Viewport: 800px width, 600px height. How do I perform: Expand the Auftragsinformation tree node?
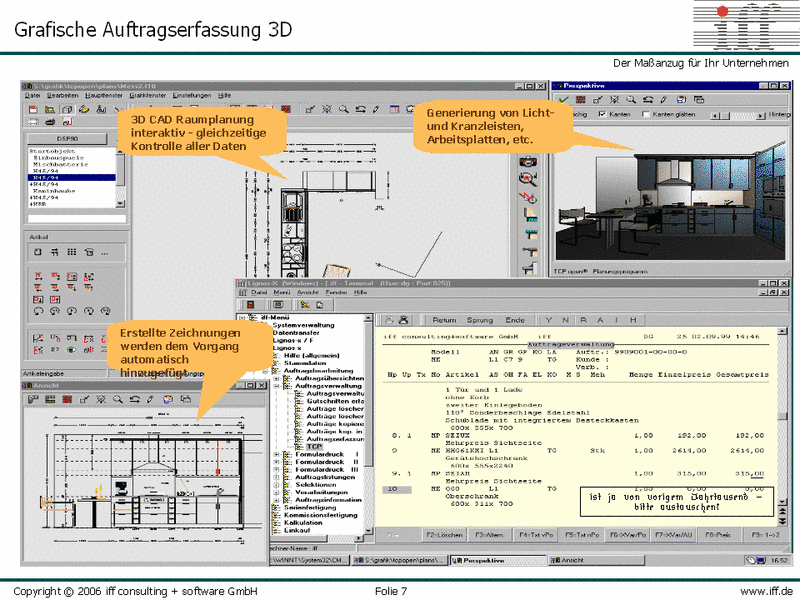(277, 500)
